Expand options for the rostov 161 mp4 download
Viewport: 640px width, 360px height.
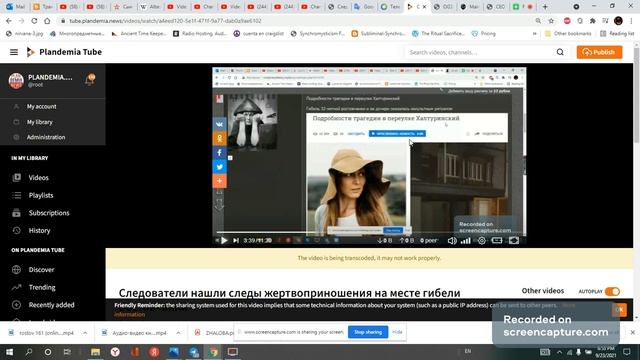click(x=85, y=333)
